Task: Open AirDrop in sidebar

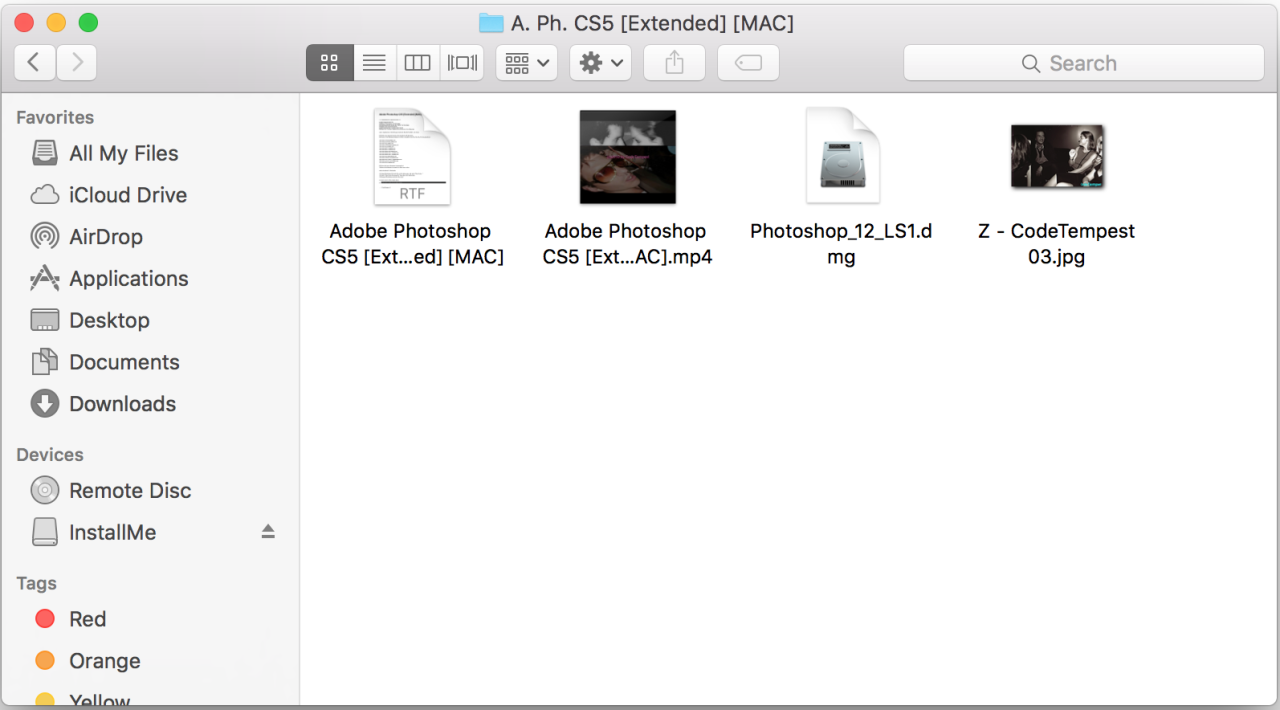Action: tap(105, 237)
